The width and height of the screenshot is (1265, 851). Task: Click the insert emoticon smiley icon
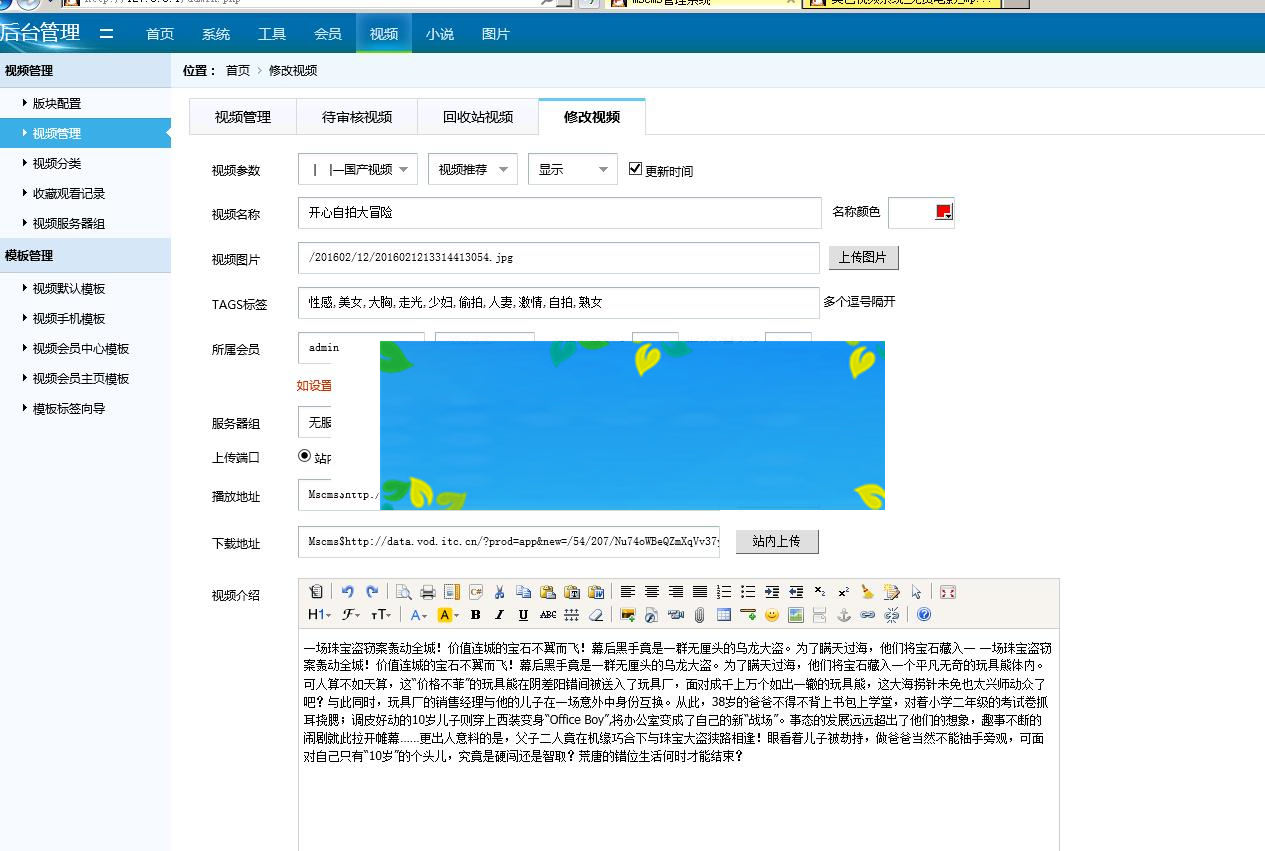771,615
